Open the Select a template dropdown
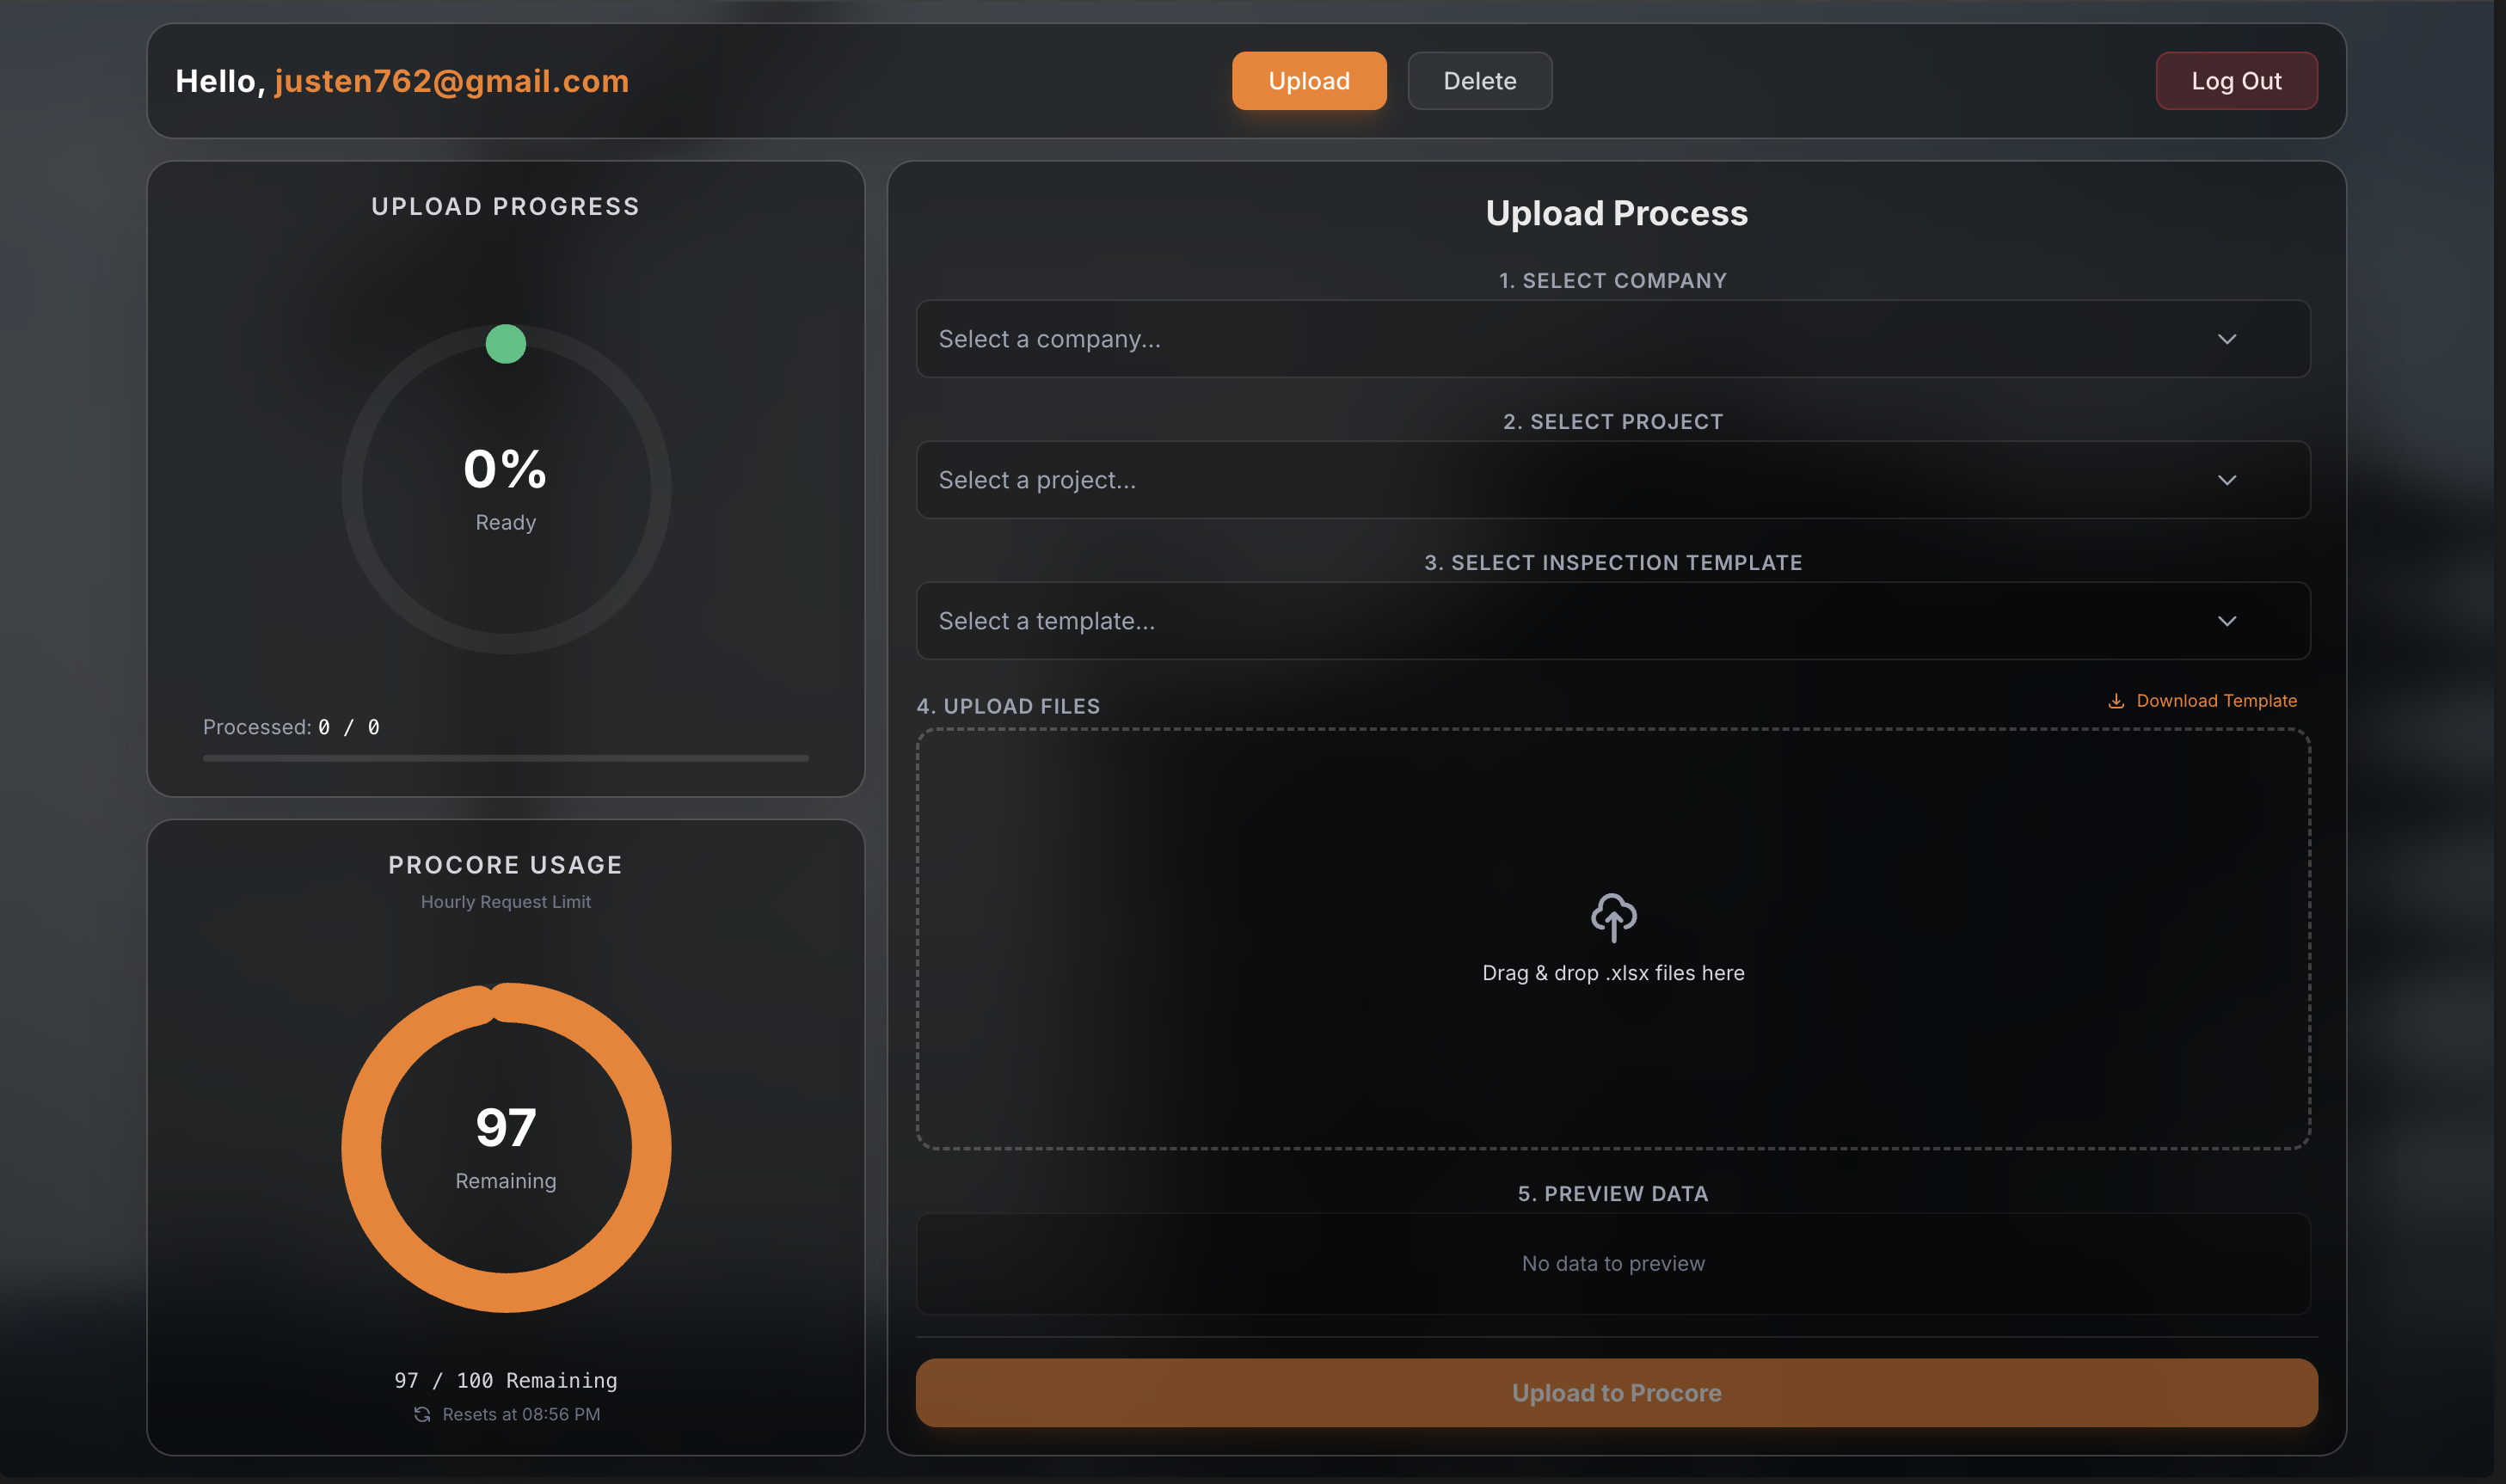 tap(1613, 621)
